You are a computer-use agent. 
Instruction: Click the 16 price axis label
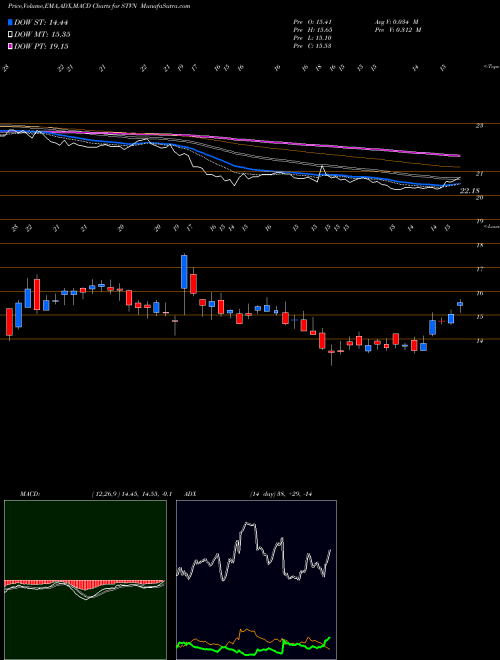pos(479,293)
